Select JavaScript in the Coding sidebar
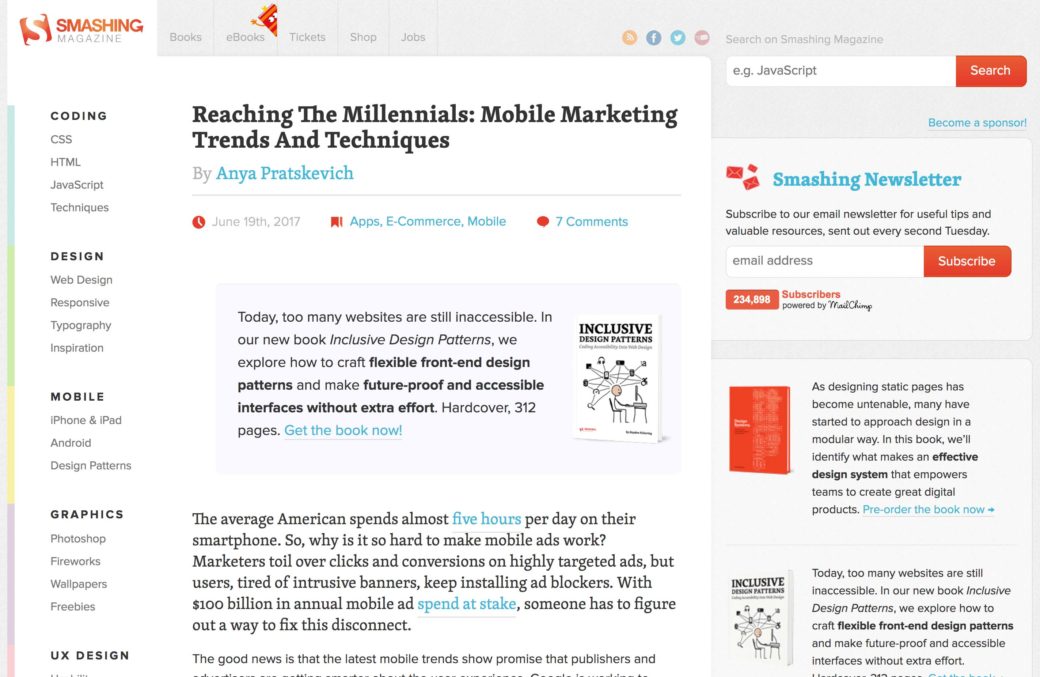The image size is (1040, 677). pyautogui.click(x=77, y=185)
